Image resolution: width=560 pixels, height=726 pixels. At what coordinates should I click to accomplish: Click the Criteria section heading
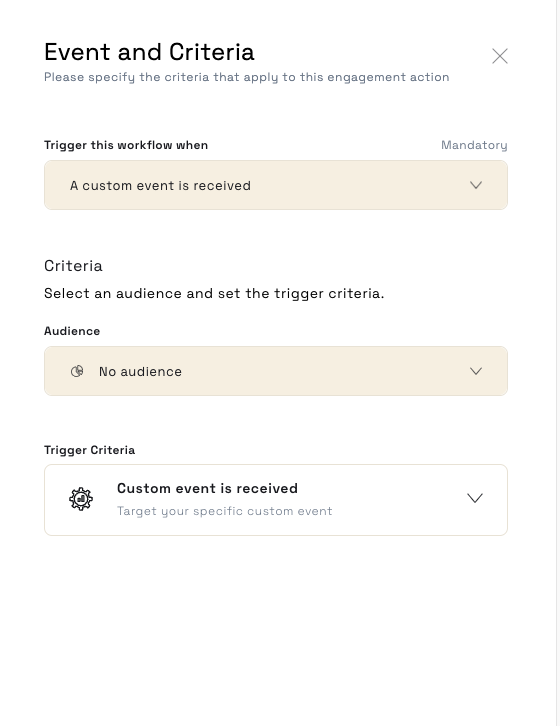[73, 266]
